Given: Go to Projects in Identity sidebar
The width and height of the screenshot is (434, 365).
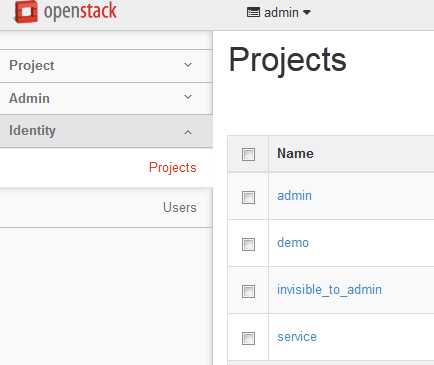Looking at the screenshot, I should (173, 167).
